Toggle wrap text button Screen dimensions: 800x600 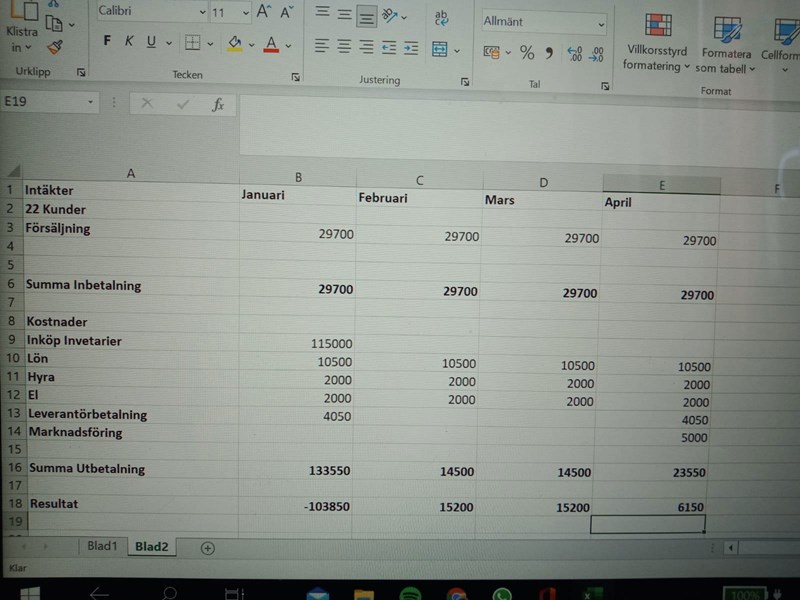tap(441, 15)
